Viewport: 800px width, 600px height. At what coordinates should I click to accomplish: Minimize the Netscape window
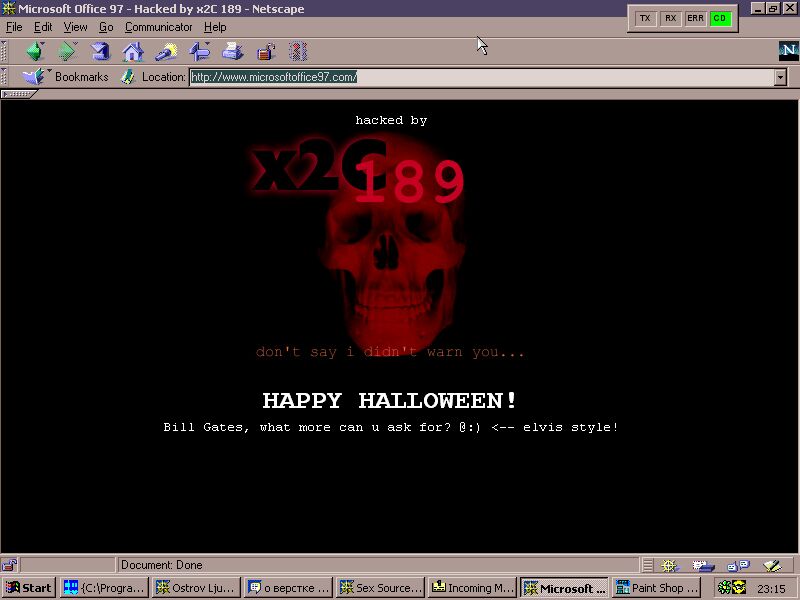pyautogui.click(x=759, y=8)
